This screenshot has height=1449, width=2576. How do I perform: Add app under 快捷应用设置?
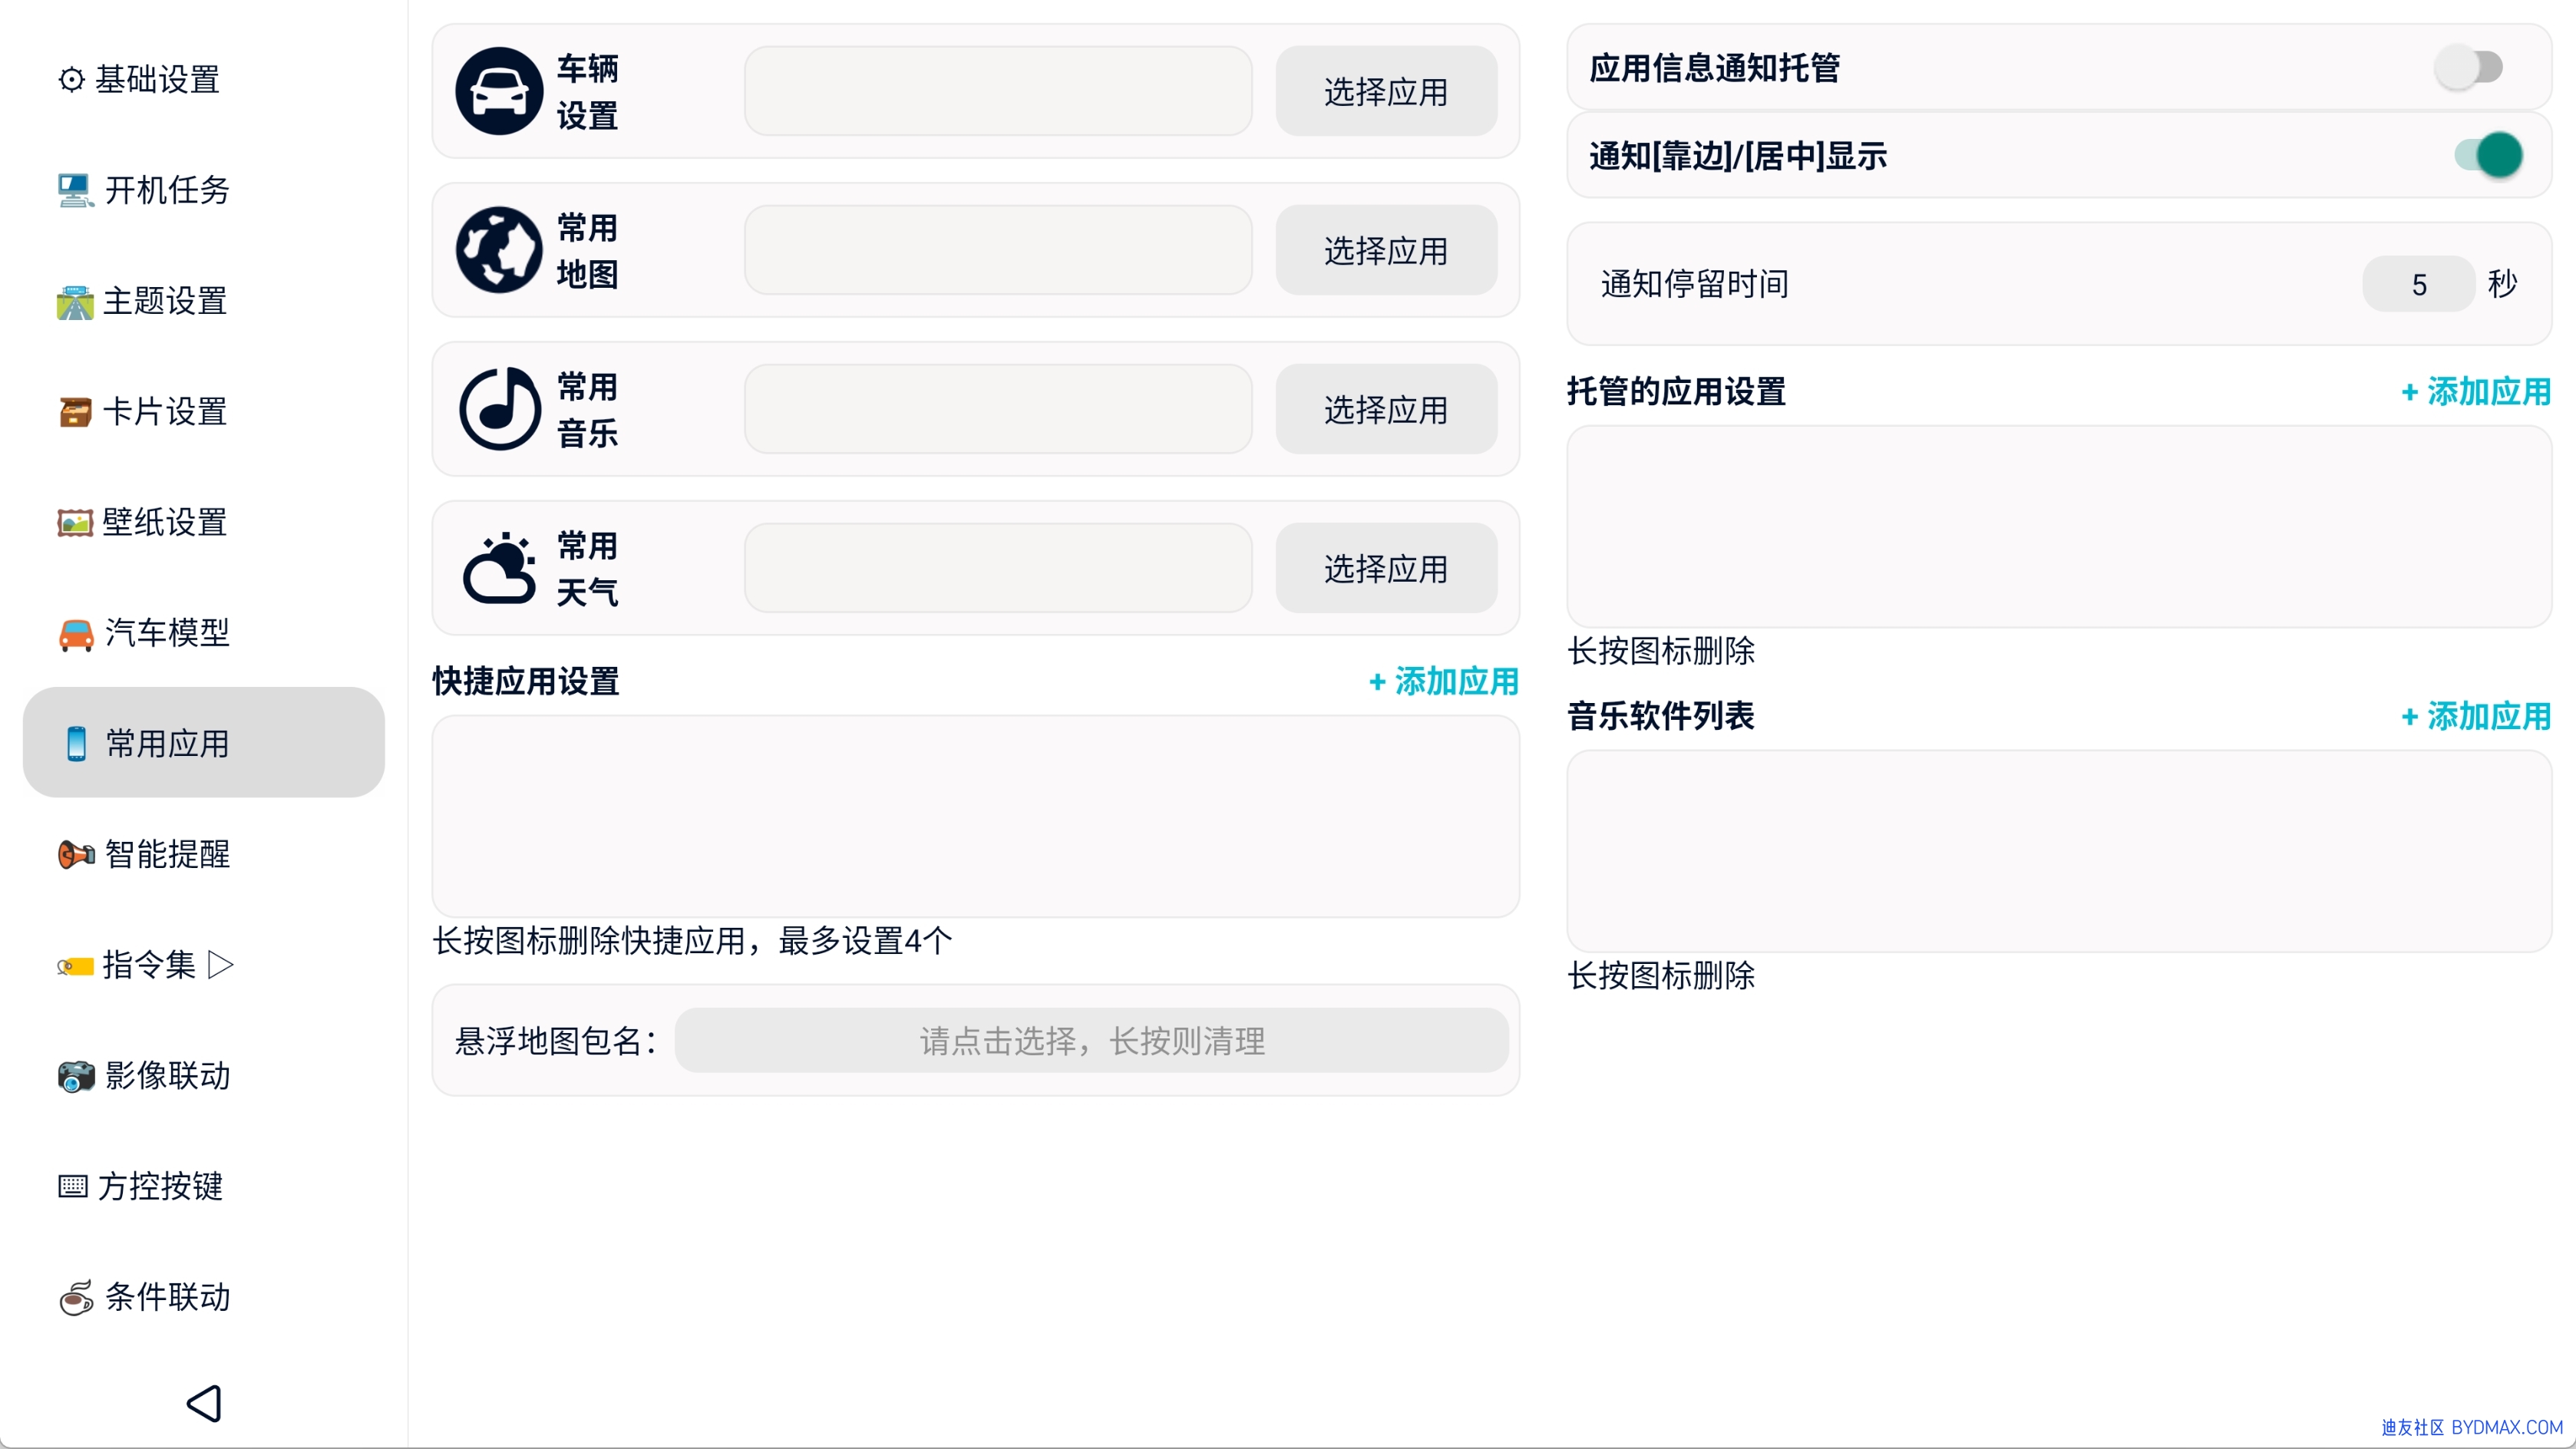click(x=1443, y=681)
